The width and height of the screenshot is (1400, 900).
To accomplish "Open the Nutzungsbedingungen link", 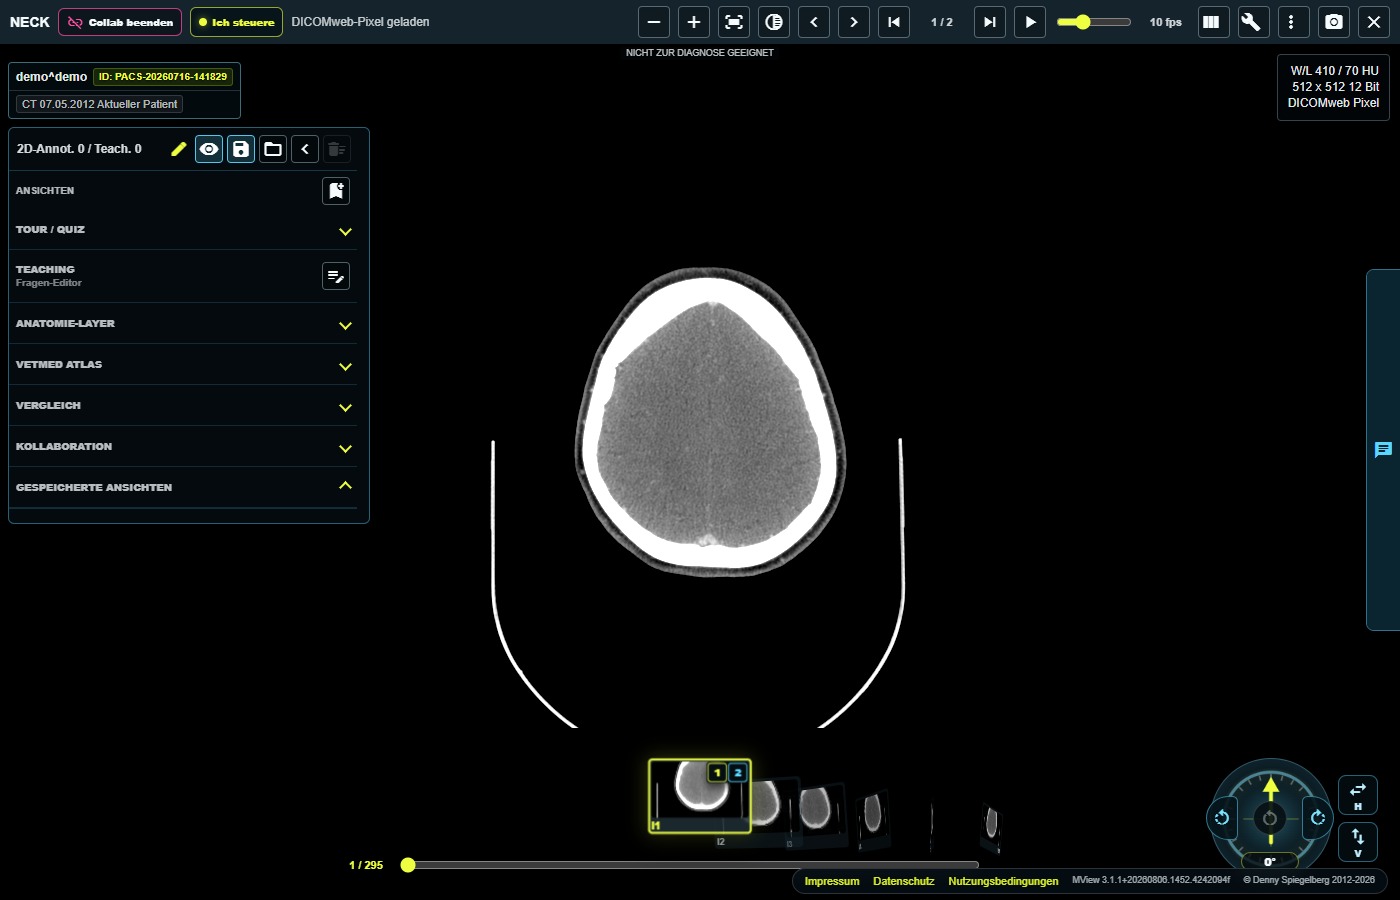I will pos(1003,881).
